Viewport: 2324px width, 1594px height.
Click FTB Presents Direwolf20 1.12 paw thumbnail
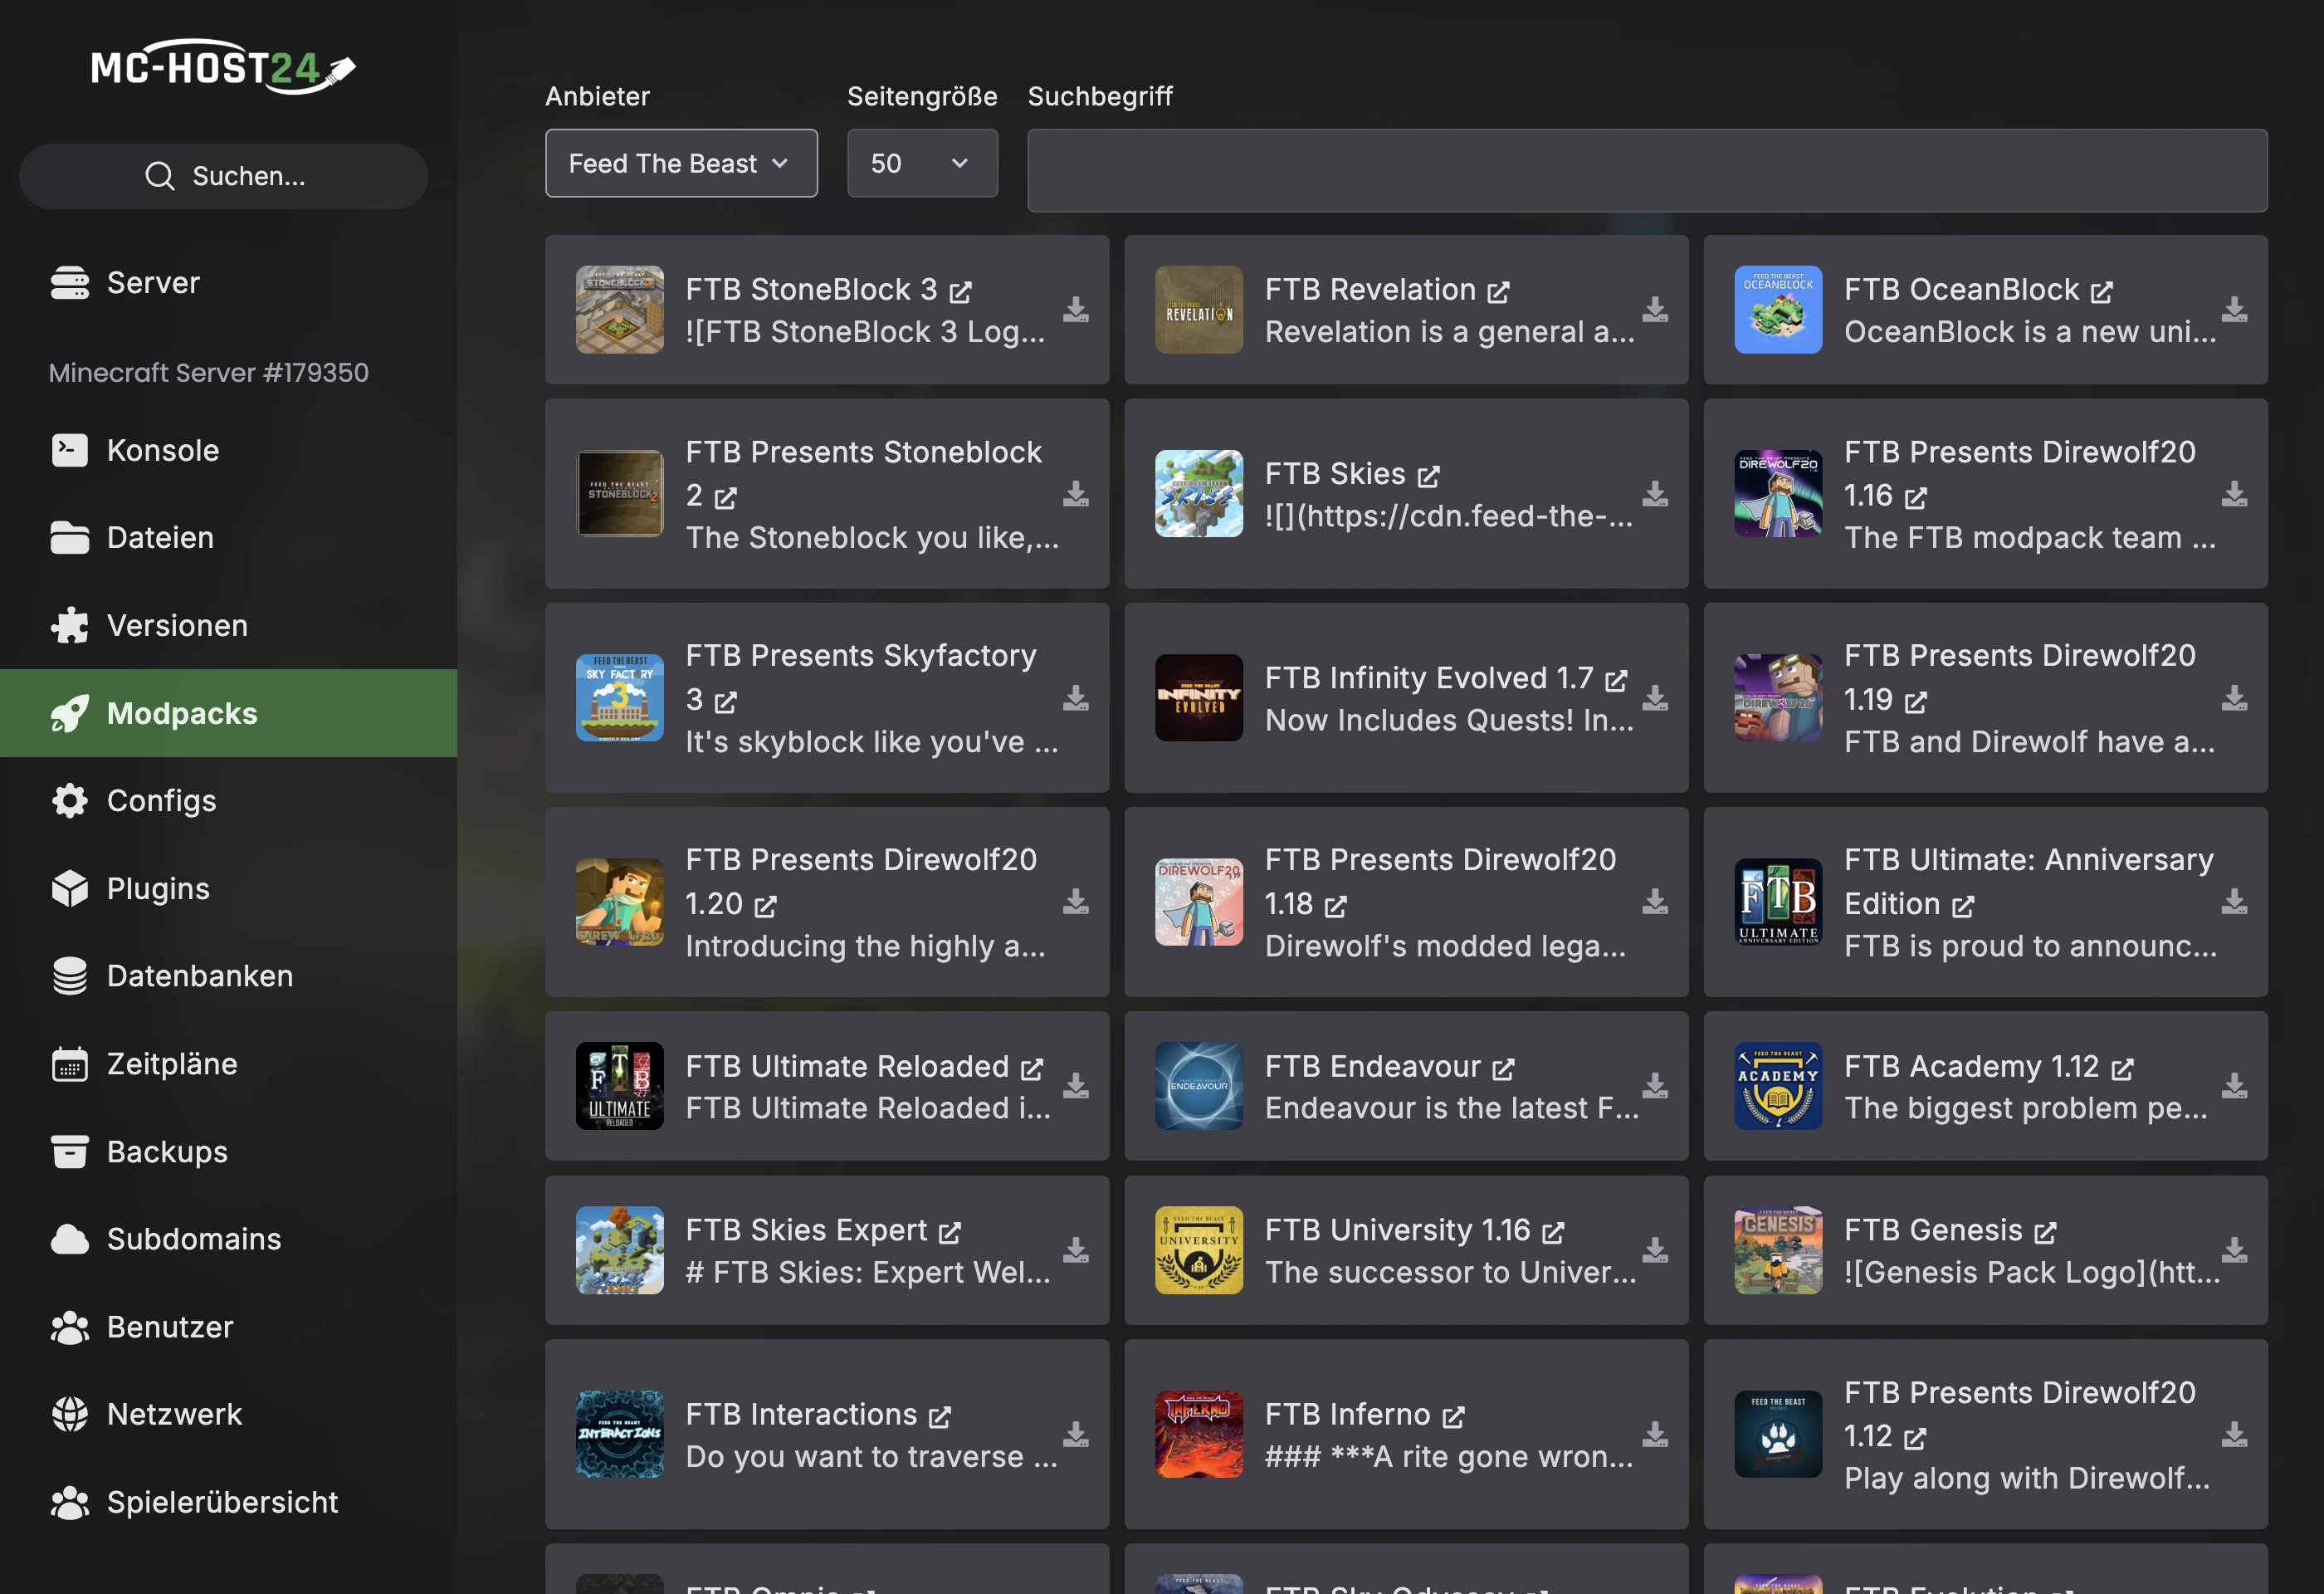[1778, 1434]
